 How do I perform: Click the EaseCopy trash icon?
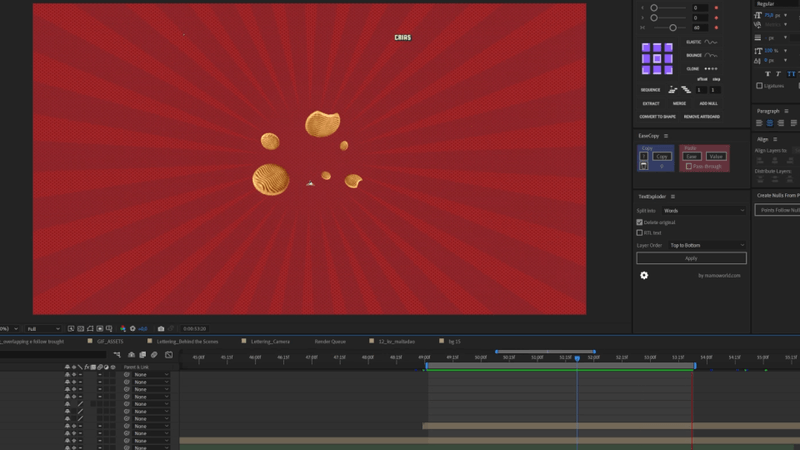[644, 166]
